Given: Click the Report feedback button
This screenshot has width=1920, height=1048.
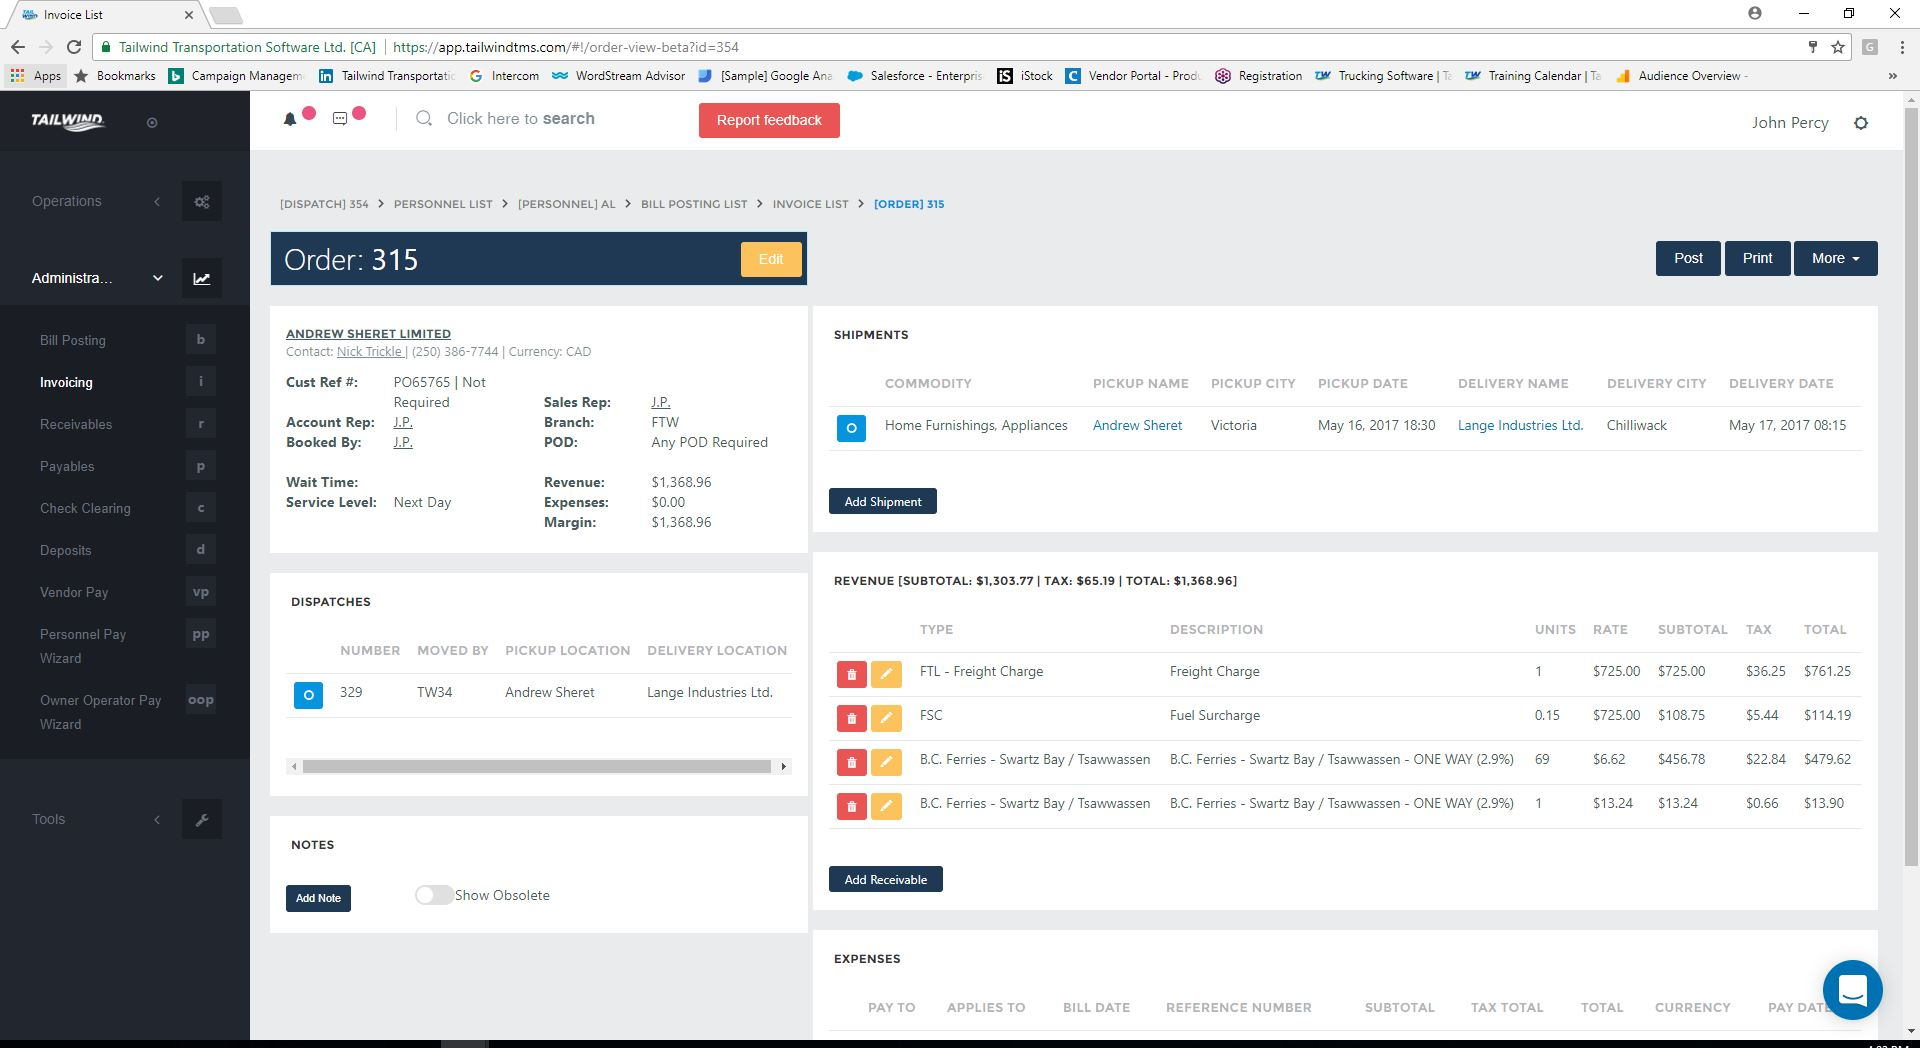Looking at the screenshot, I should click(769, 120).
